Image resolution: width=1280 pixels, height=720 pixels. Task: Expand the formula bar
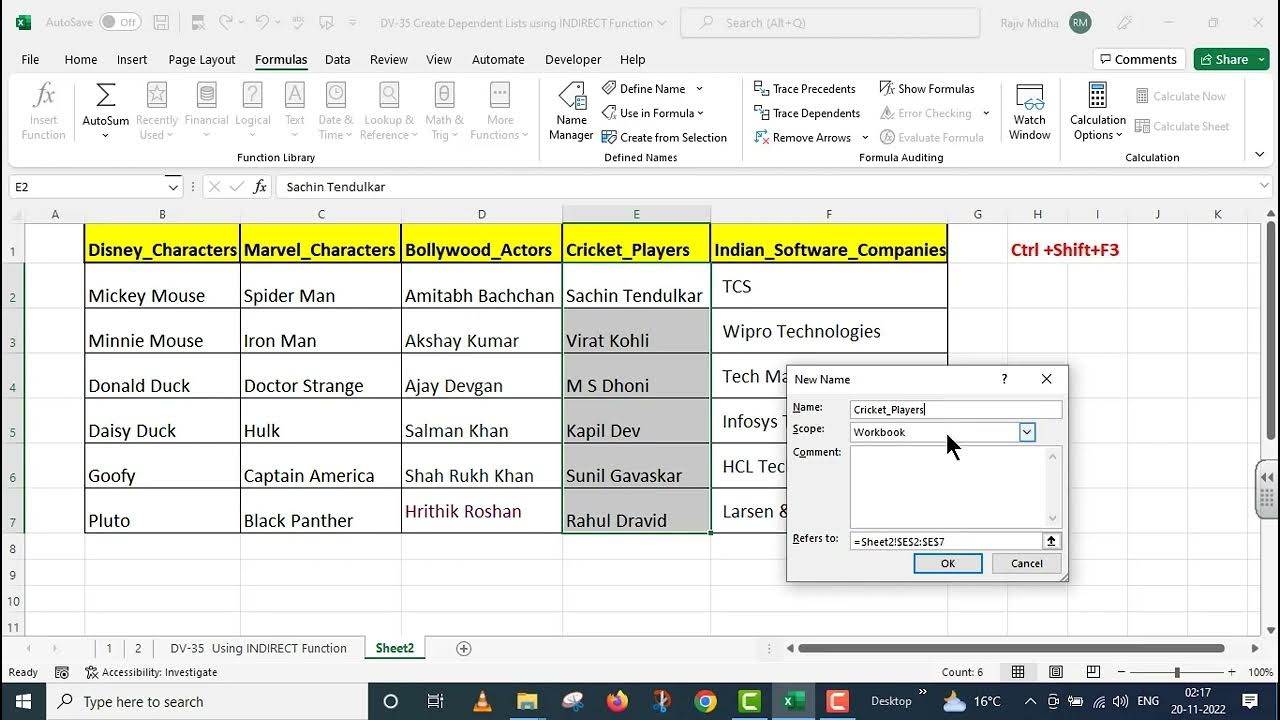pyautogui.click(x=1265, y=186)
